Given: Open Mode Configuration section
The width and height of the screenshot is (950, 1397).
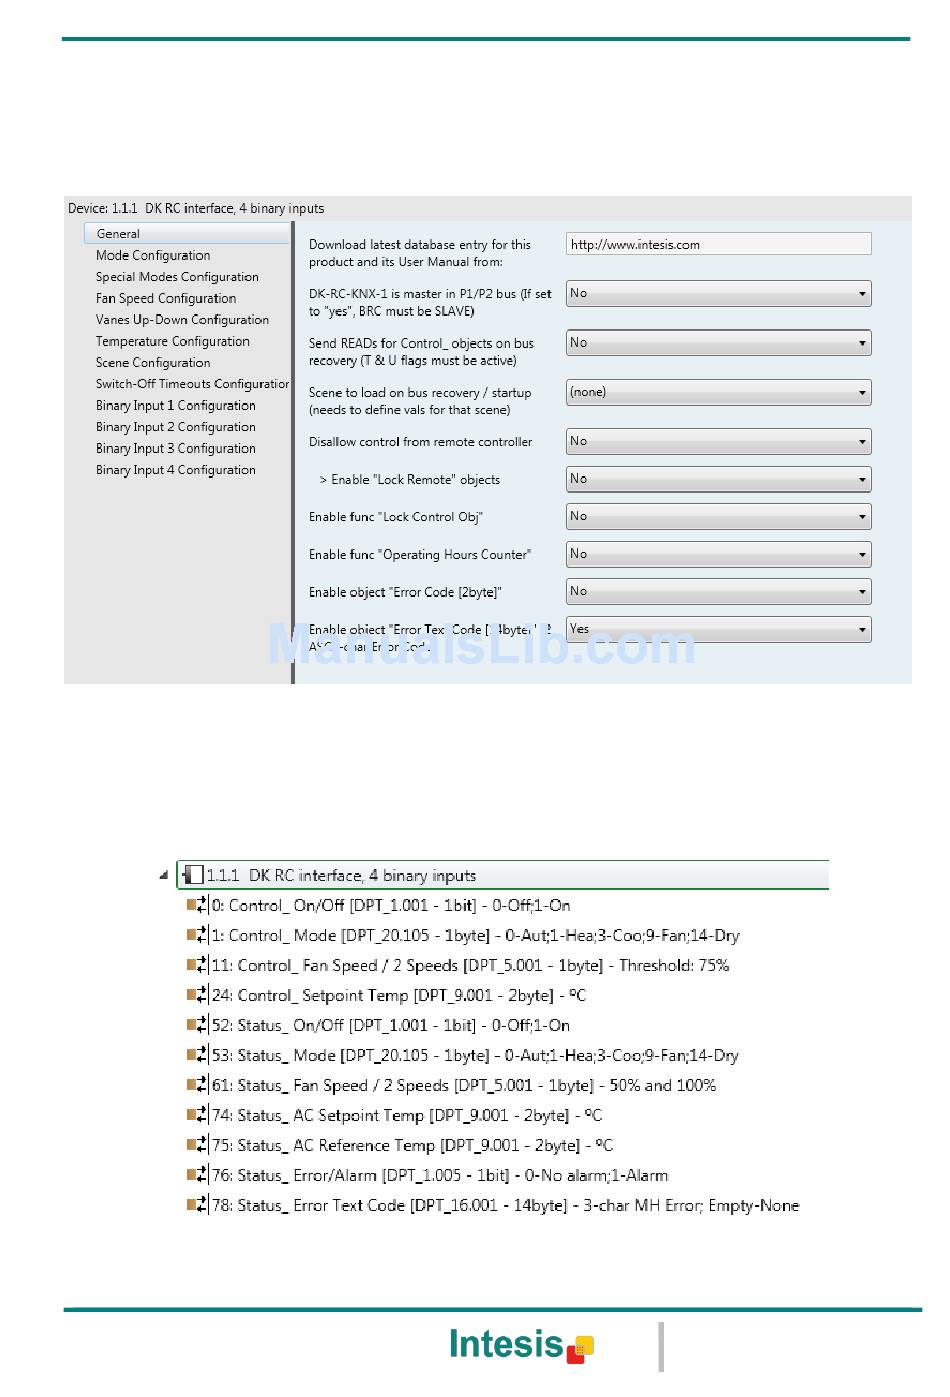Looking at the screenshot, I should pyautogui.click(x=153, y=255).
